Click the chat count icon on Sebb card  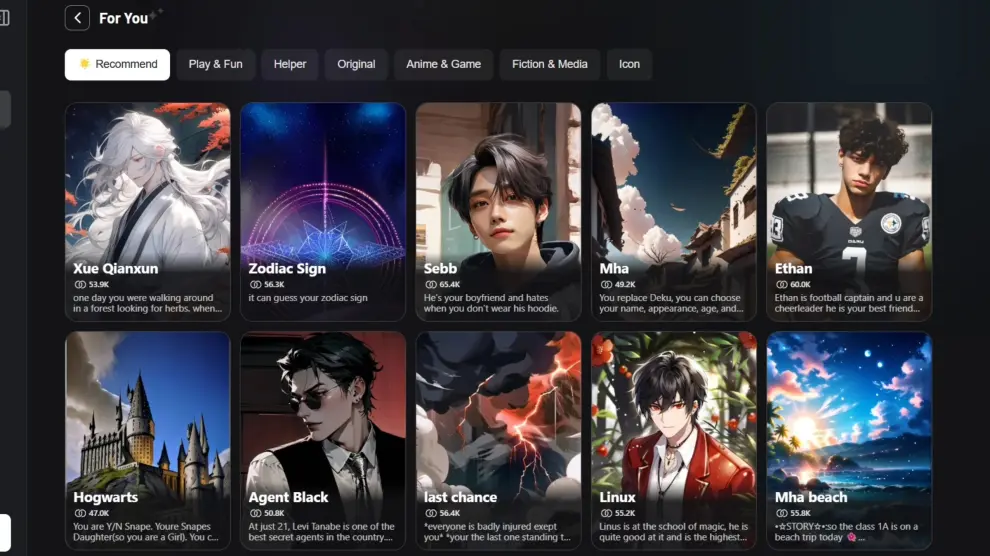[x=431, y=285]
